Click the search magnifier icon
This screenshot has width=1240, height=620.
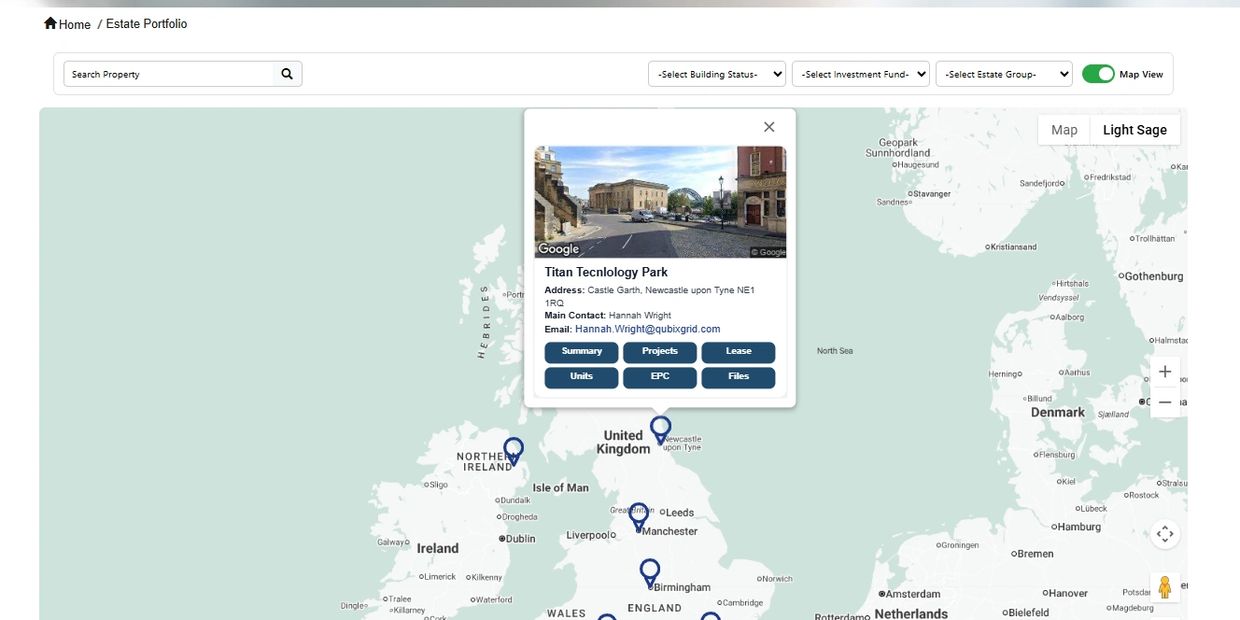(x=287, y=74)
